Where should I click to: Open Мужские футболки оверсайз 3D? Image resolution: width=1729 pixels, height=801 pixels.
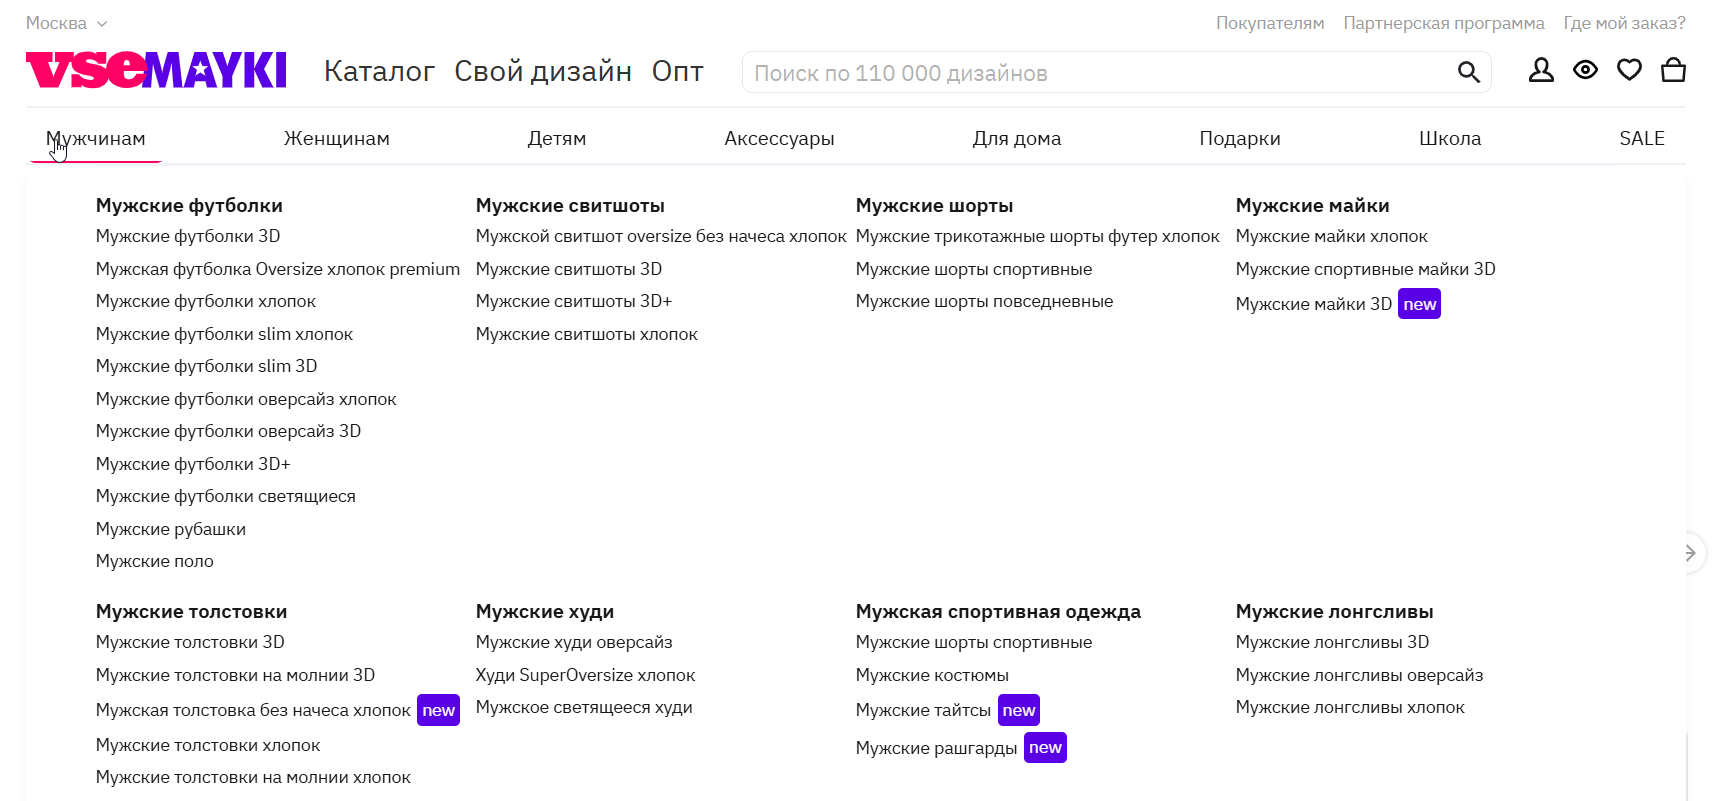[x=228, y=431]
